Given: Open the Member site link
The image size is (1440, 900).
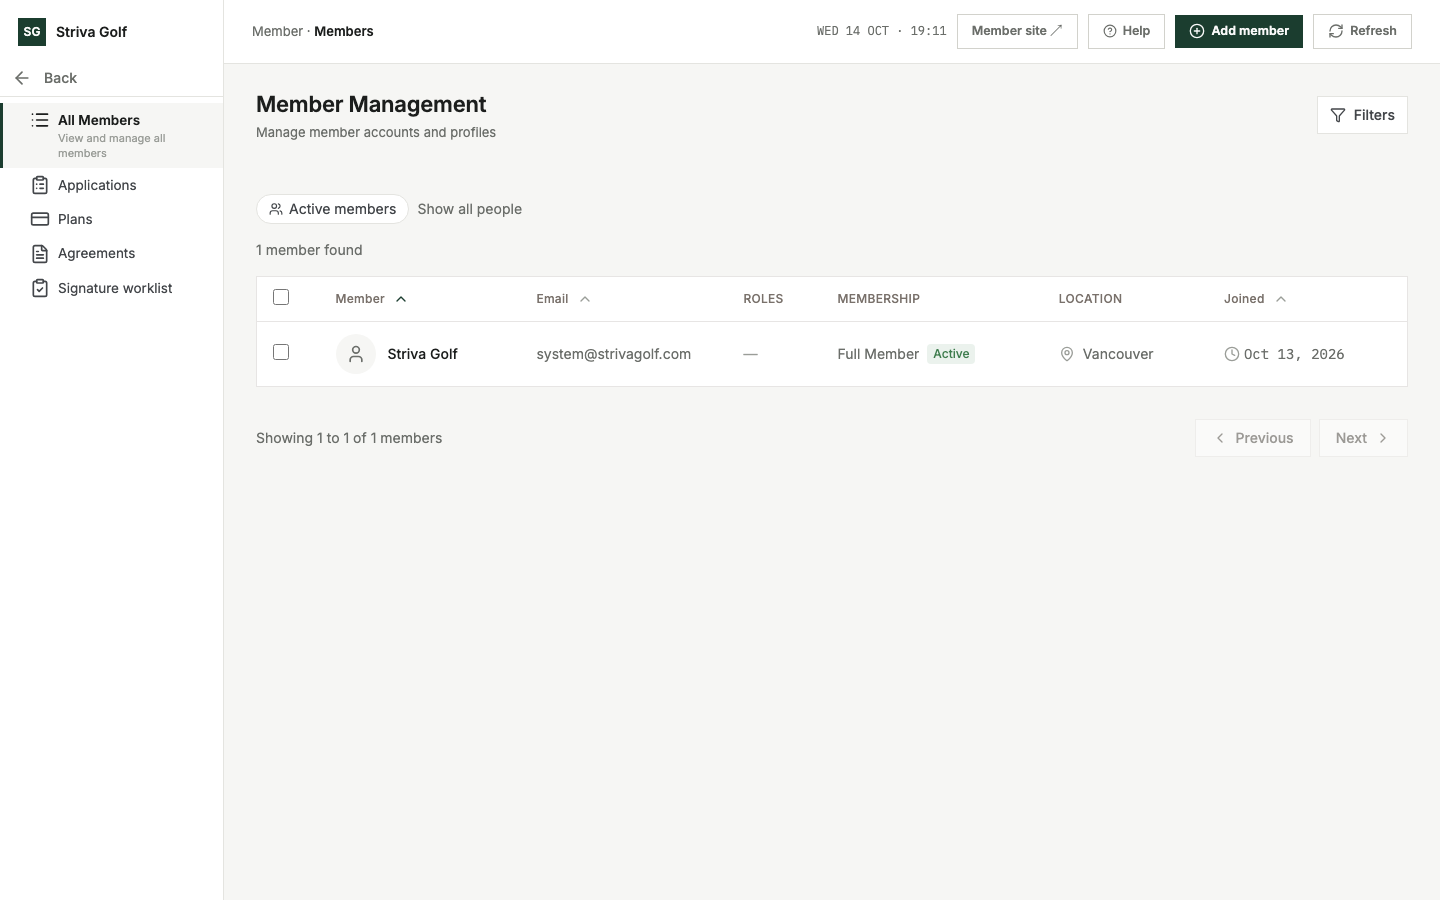Looking at the screenshot, I should [1017, 31].
